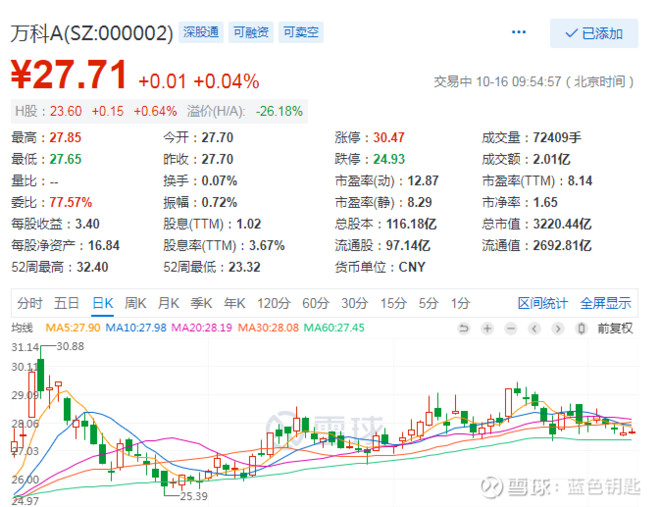The width and height of the screenshot is (660, 507).
Task: Click the MA30:28.08 indicator label
Action: (268, 328)
